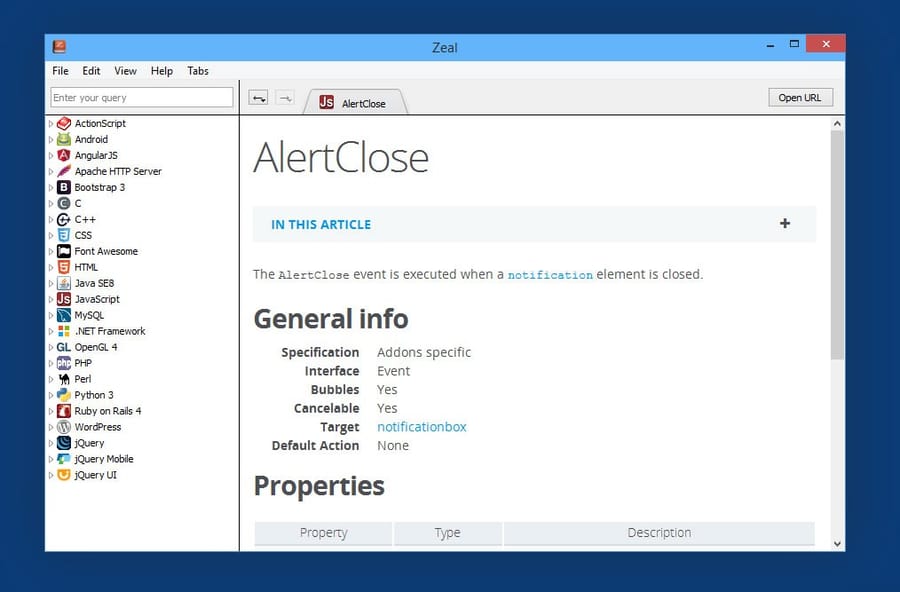Click the Zeal app icon in title bar

coord(59,47)
